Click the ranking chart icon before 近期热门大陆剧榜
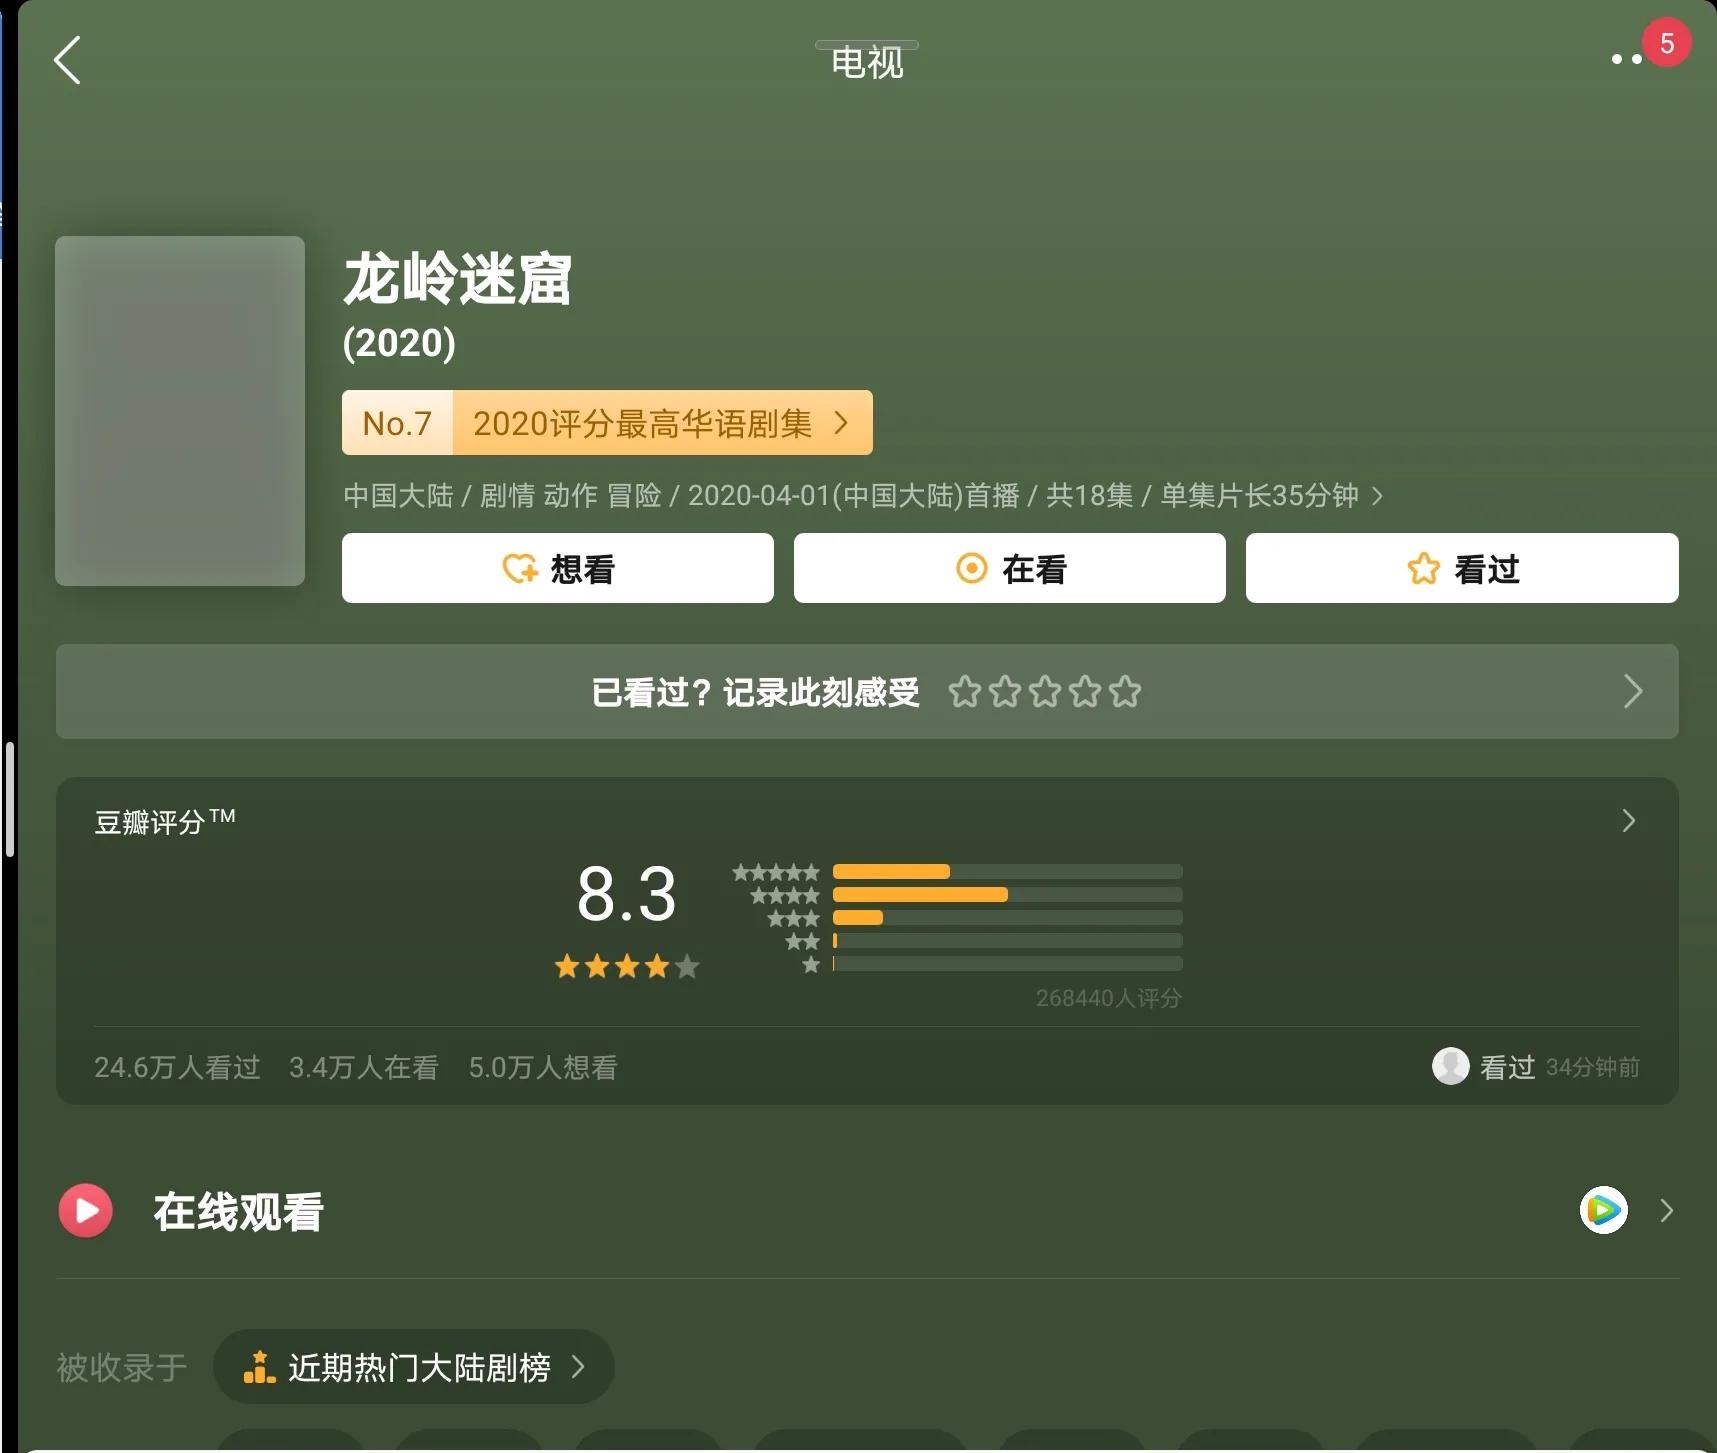The width and height of the screenshot is (1717, 1453). pyautogui.click(x=260, y=1365)
